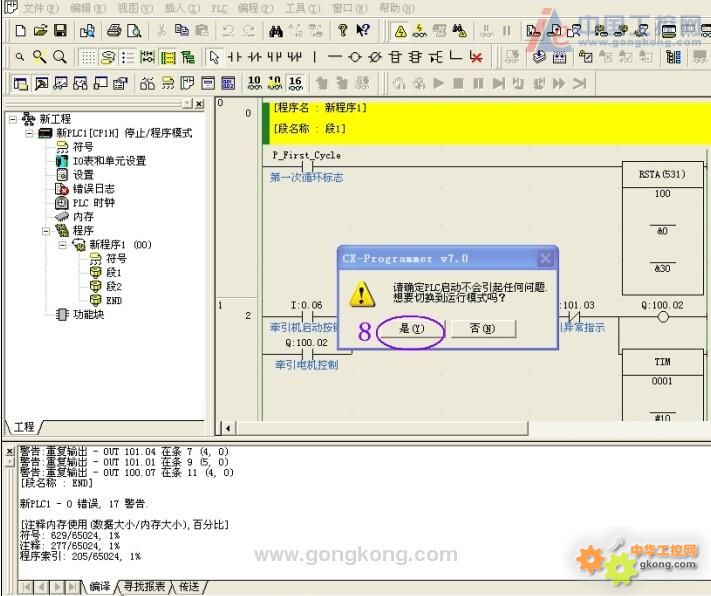Collapse the 程序 programs tree node

46,230
